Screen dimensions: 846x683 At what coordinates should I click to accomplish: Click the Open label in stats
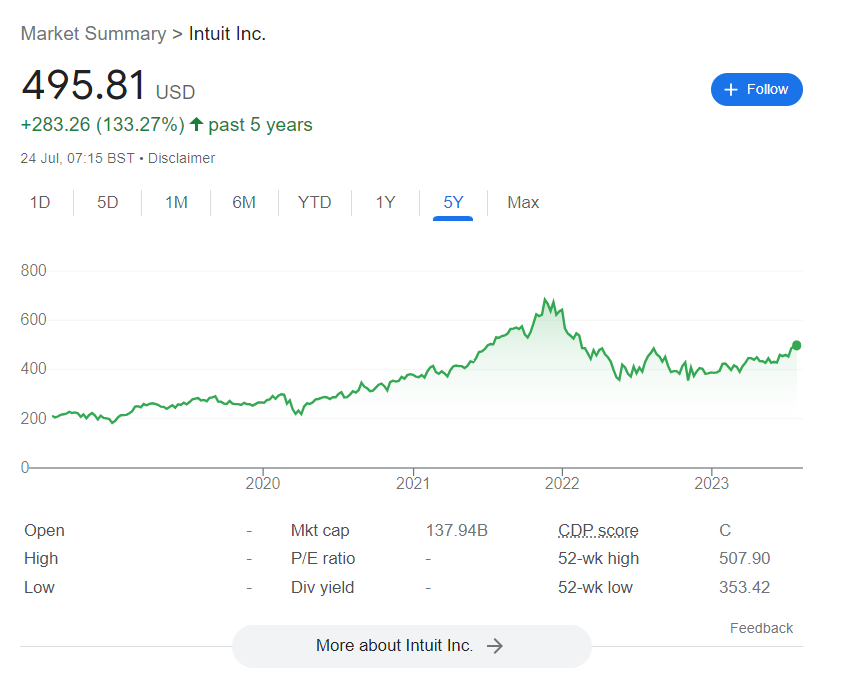(44, 530)
